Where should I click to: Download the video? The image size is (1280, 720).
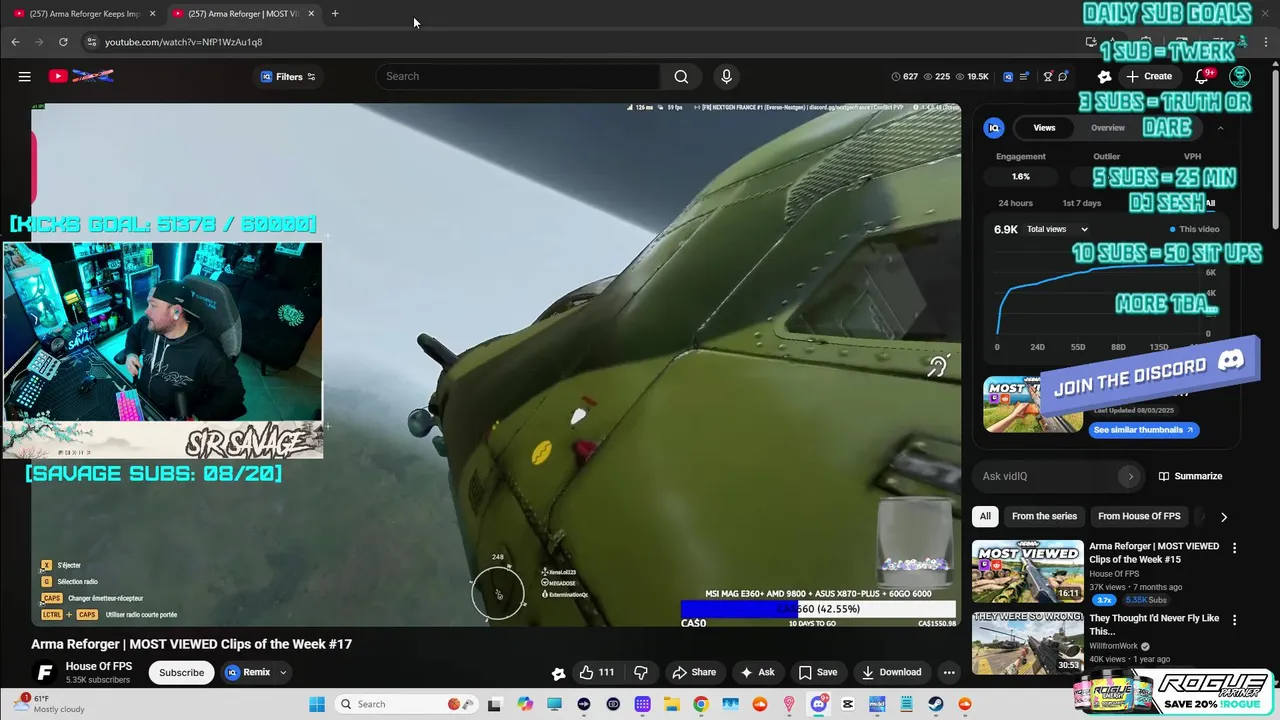pos(891,672)
